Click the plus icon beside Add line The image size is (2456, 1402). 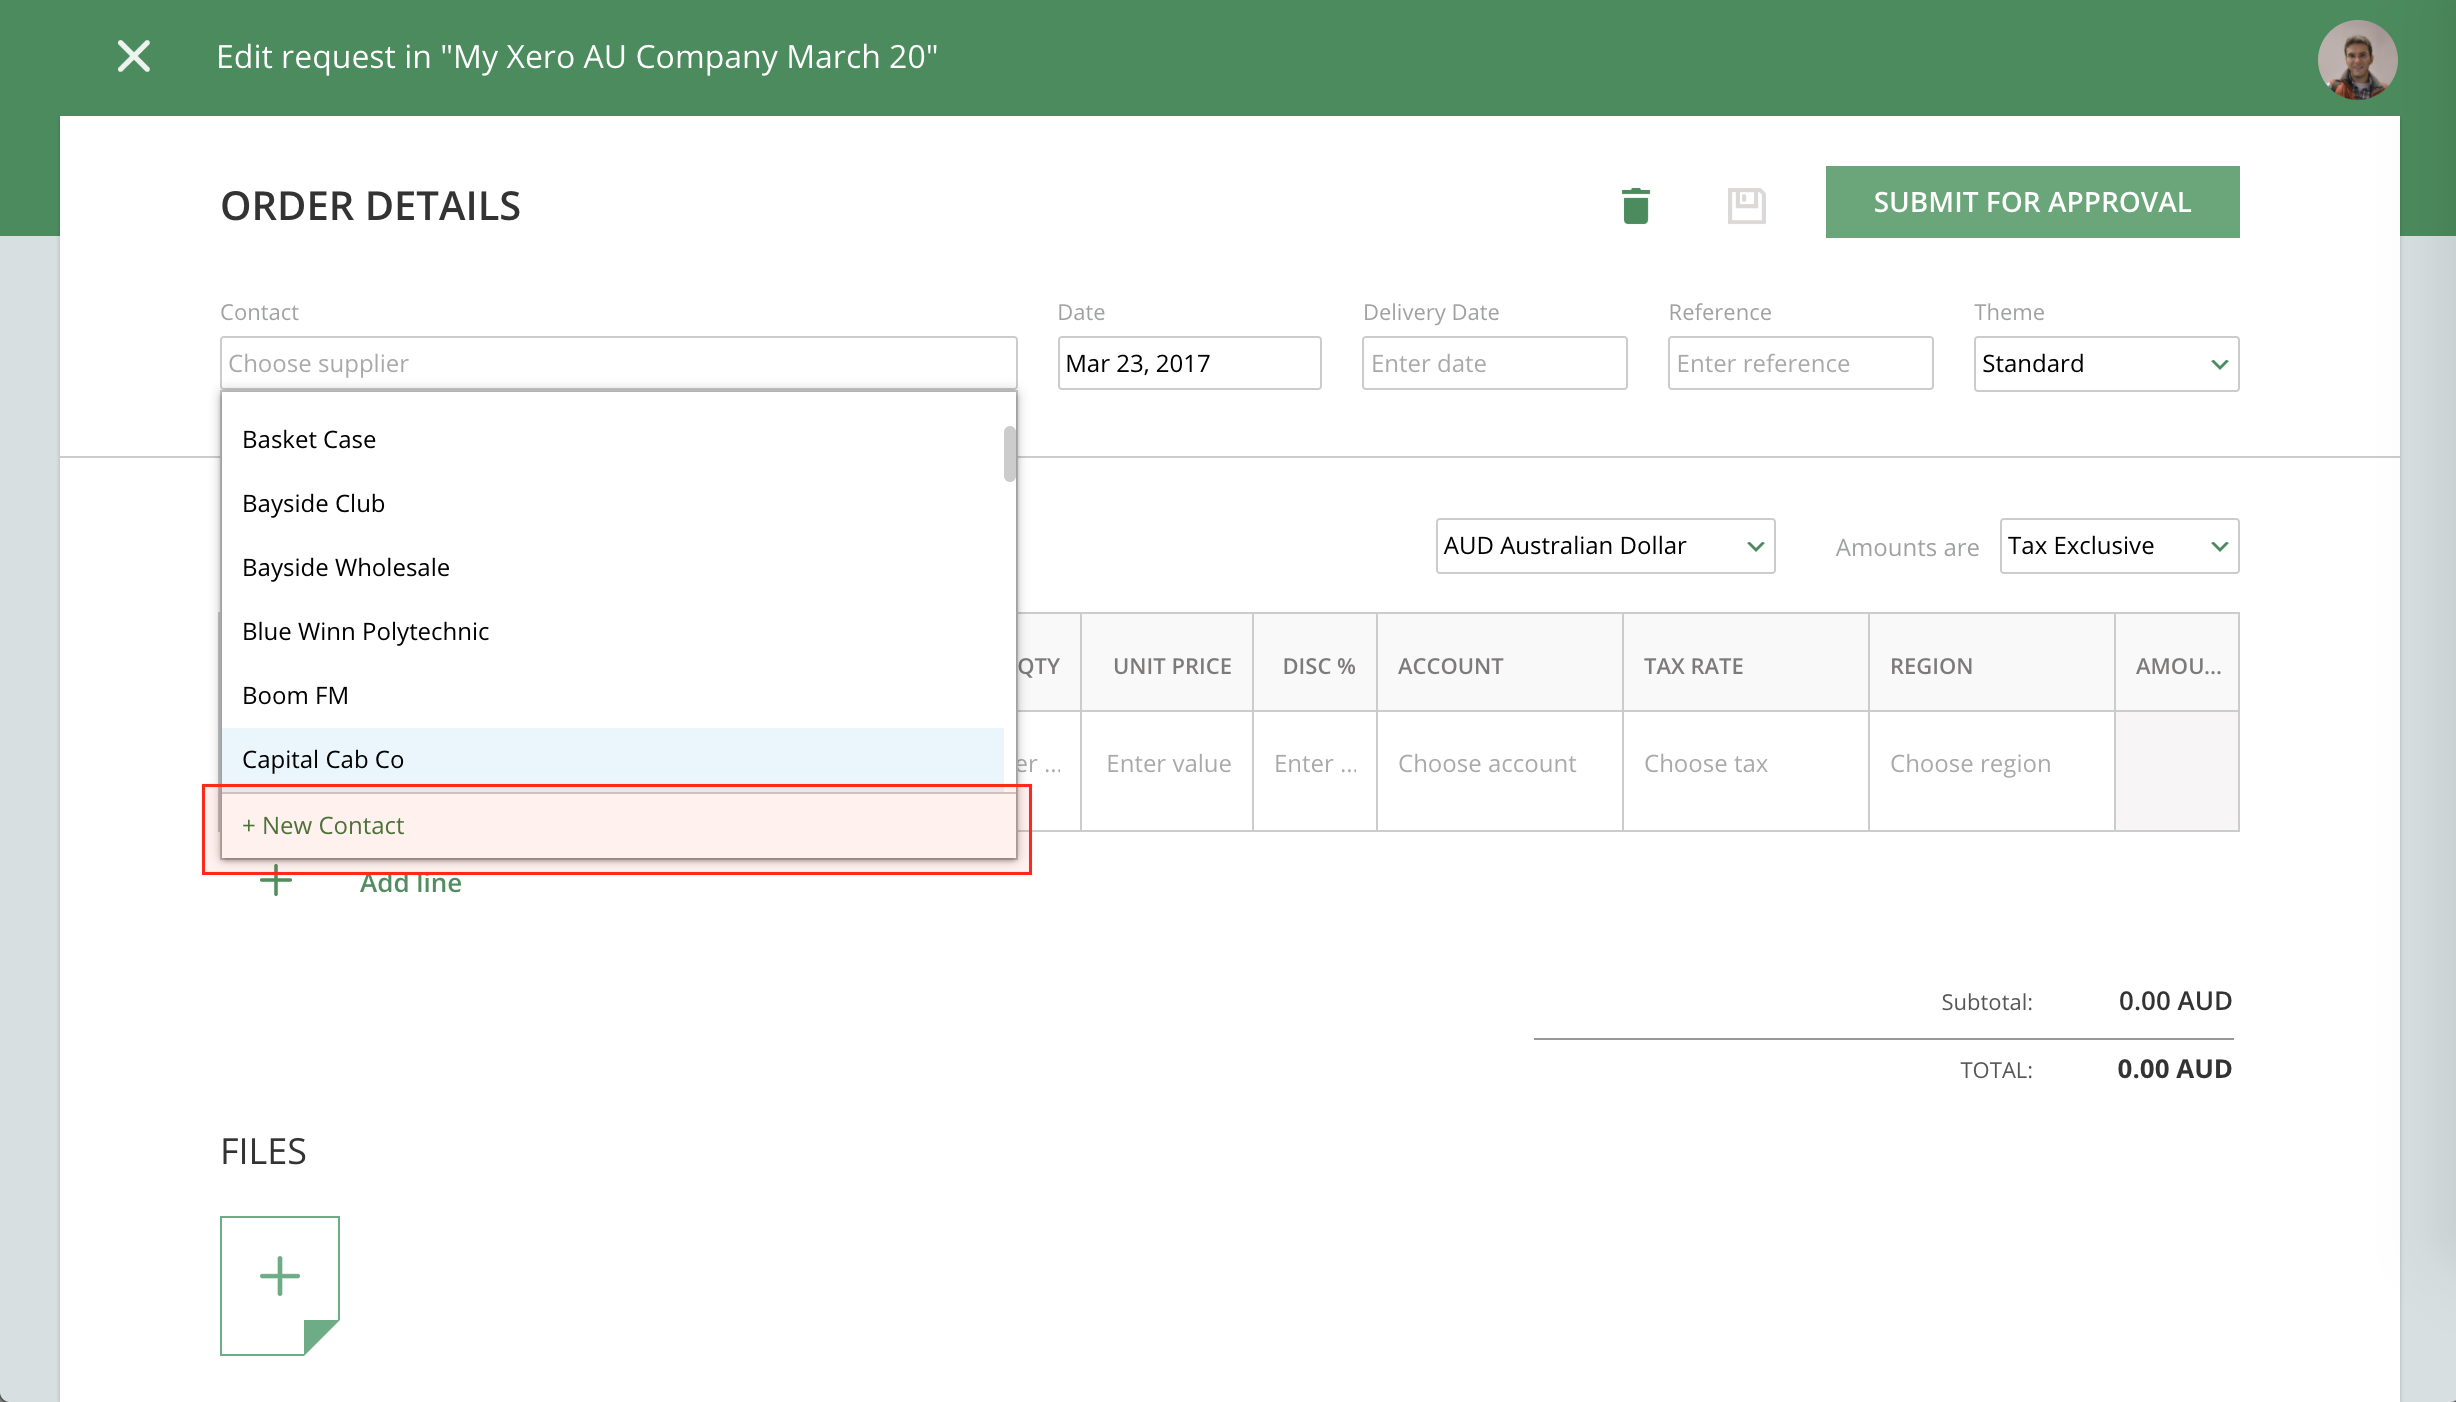[276, 880]
